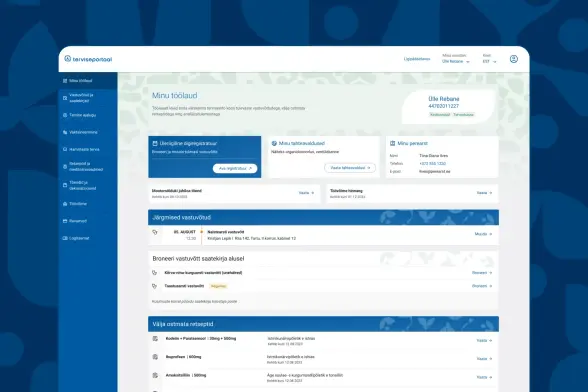This screenshot has height=392, width=588.
Task: Click Broneeri for Taastusarsti vastuvõtt
Action: point(482,286)
